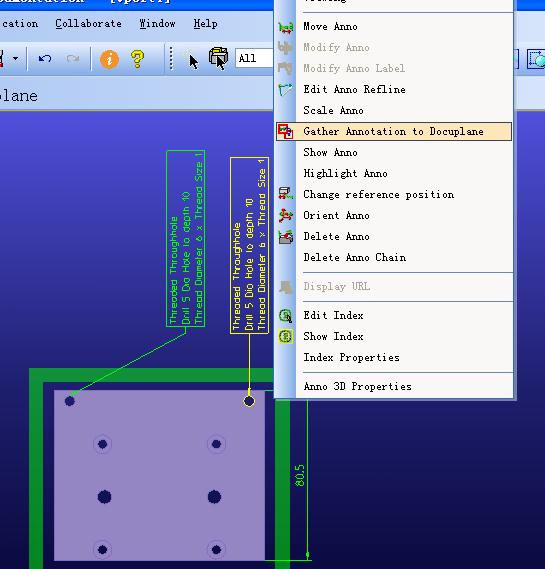
Task: Select the yellow highlighted annotation box
Action: [250, 245]
